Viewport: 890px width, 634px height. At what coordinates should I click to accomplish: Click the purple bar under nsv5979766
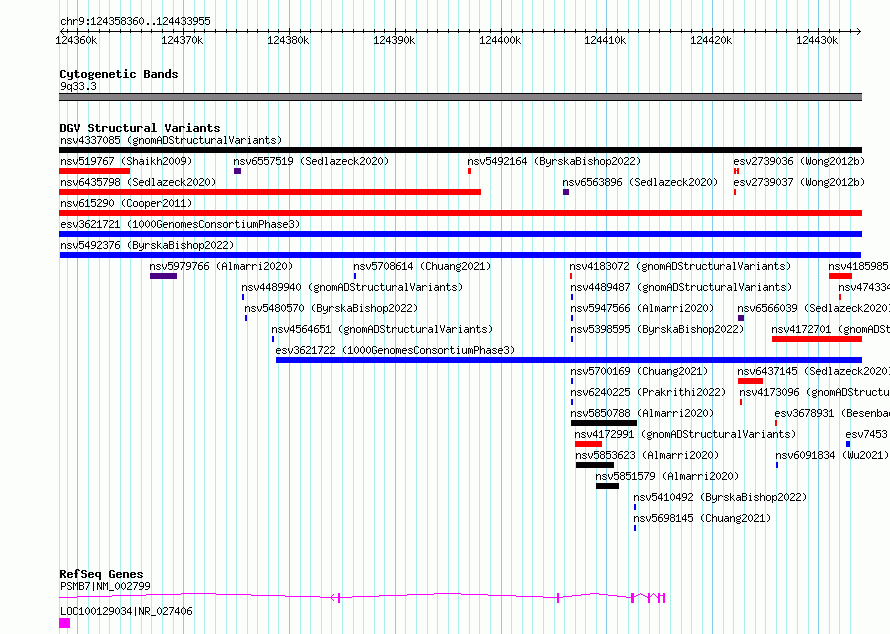tap(163, 276)
